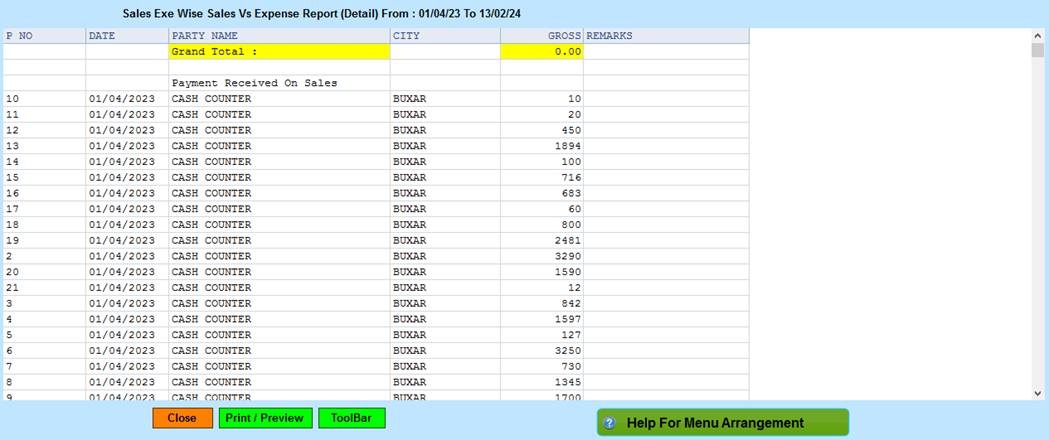The height and width of the screenshot is (440, 1049).
Task: Click the DATE column header
Action: [x=126, y=36]
